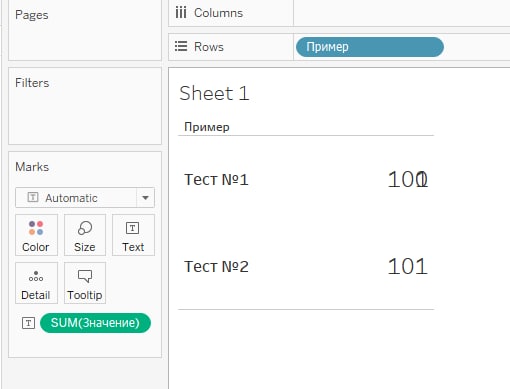Screen dimensions: 510x389
Task: Select the SUM(Значение) pill in Marks
Action: click(x=95, y=323)
